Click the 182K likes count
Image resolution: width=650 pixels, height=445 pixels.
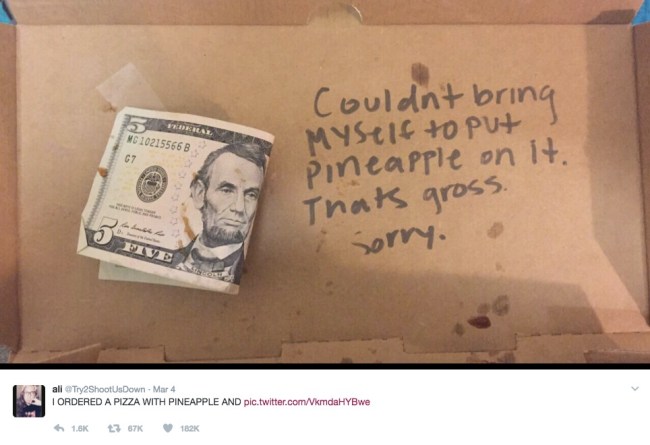pos(190,428)
